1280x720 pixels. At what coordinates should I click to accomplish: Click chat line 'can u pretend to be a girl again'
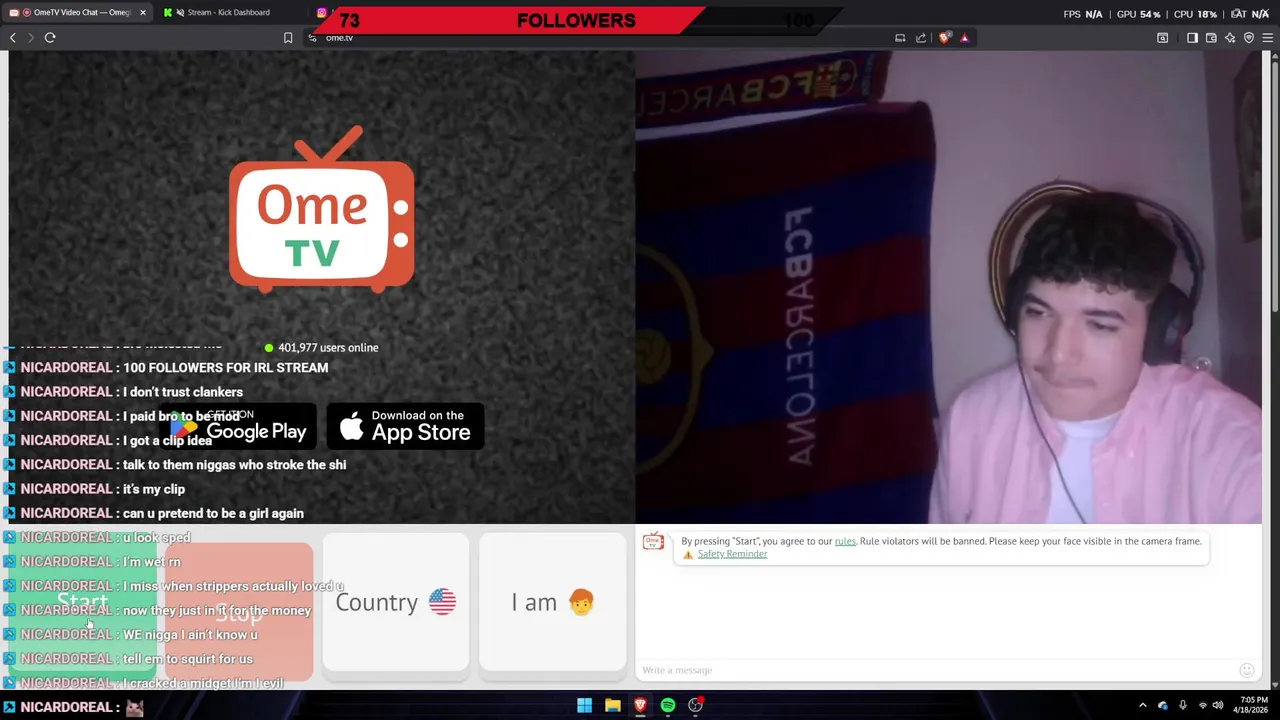pos(213,513)
